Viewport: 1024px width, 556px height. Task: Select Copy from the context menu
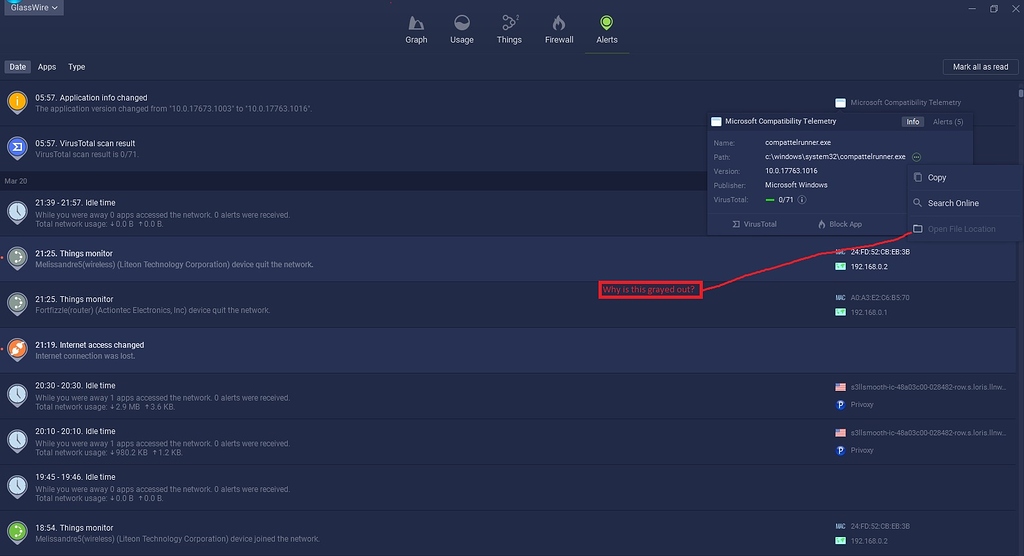pyautogui.click(x=937, y=178)
